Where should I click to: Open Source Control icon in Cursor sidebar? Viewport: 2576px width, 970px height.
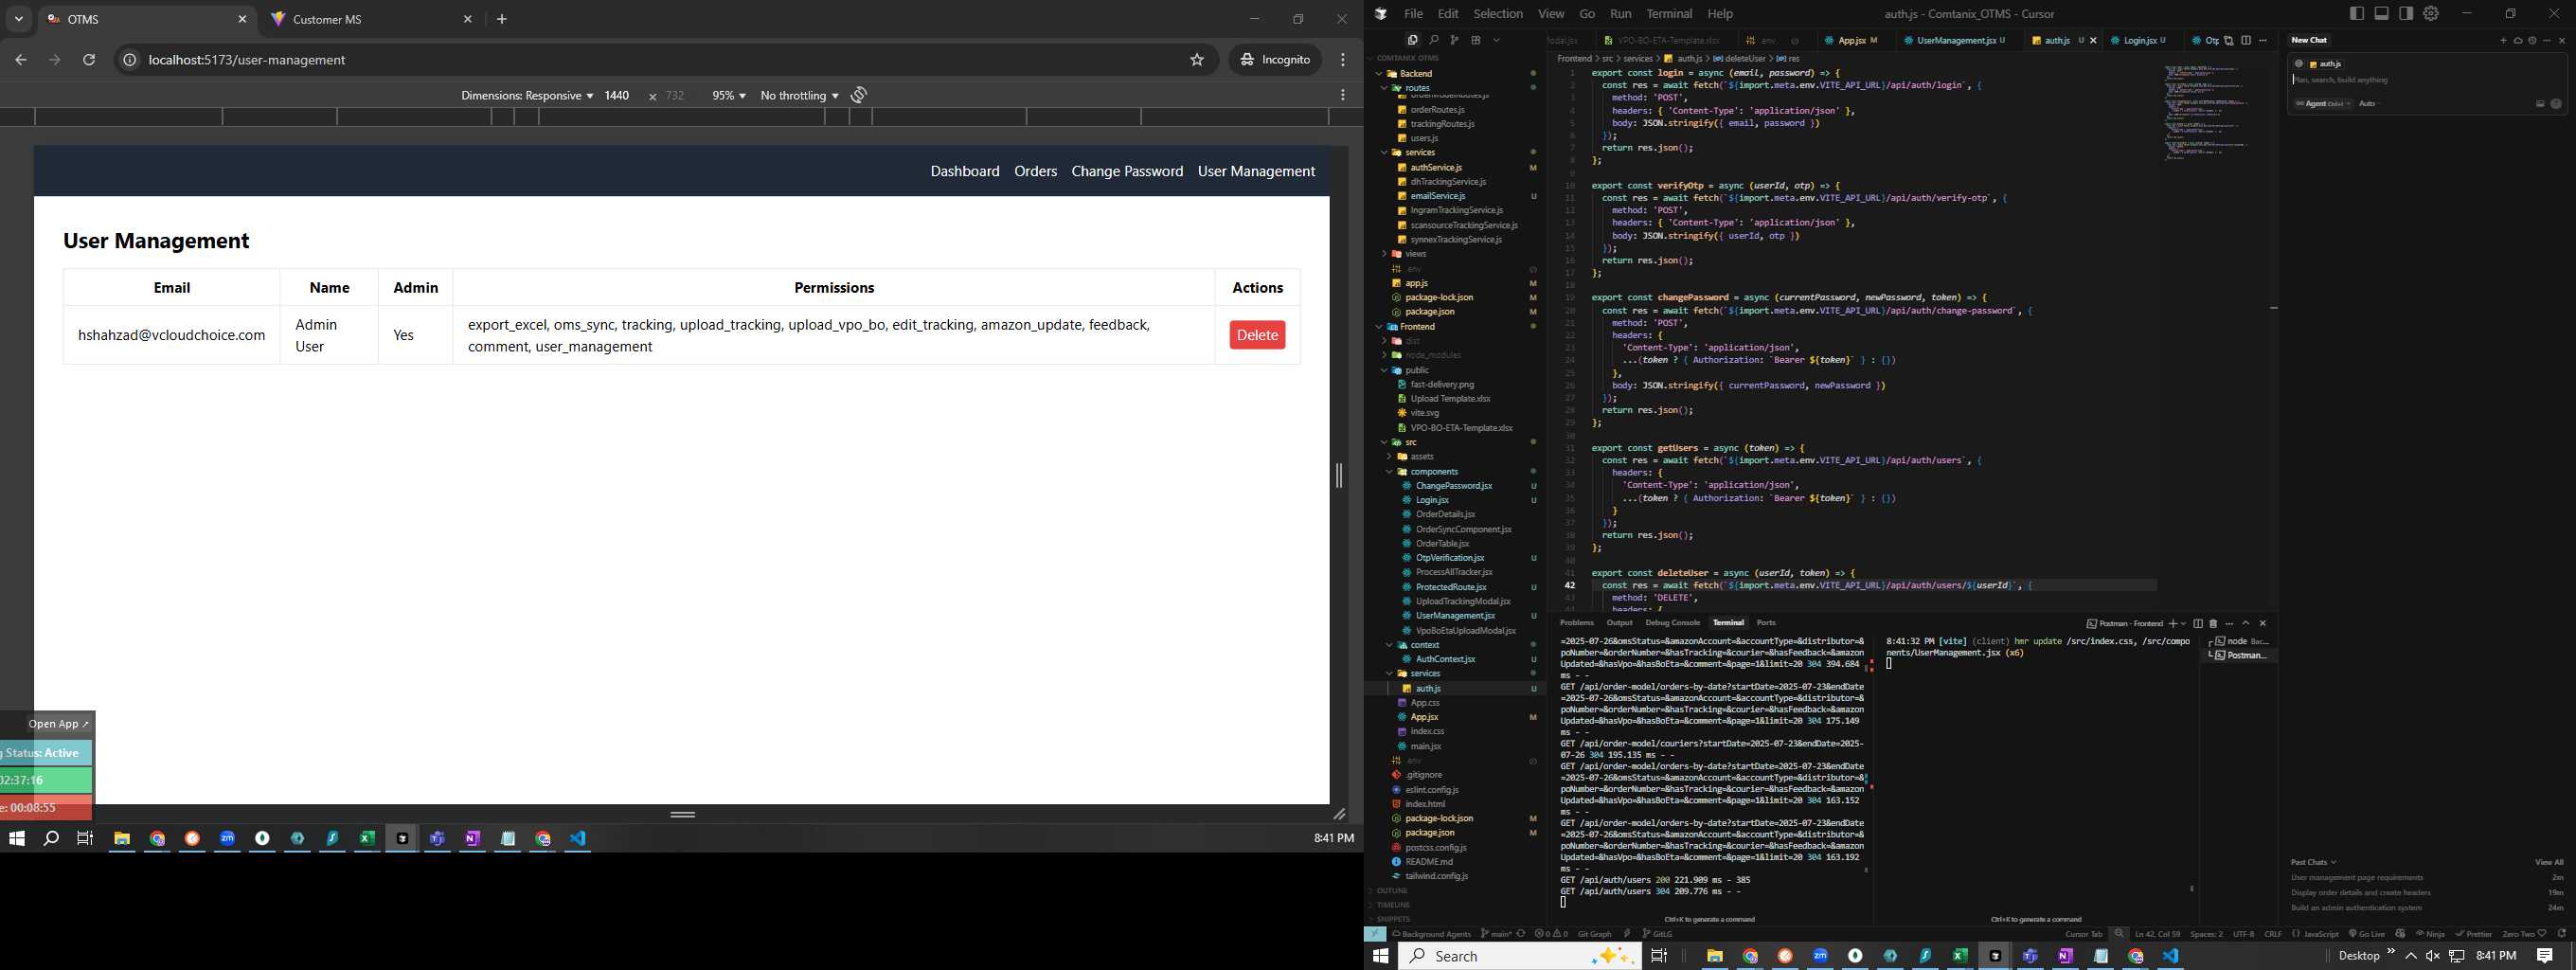[x=1455, y=40]
